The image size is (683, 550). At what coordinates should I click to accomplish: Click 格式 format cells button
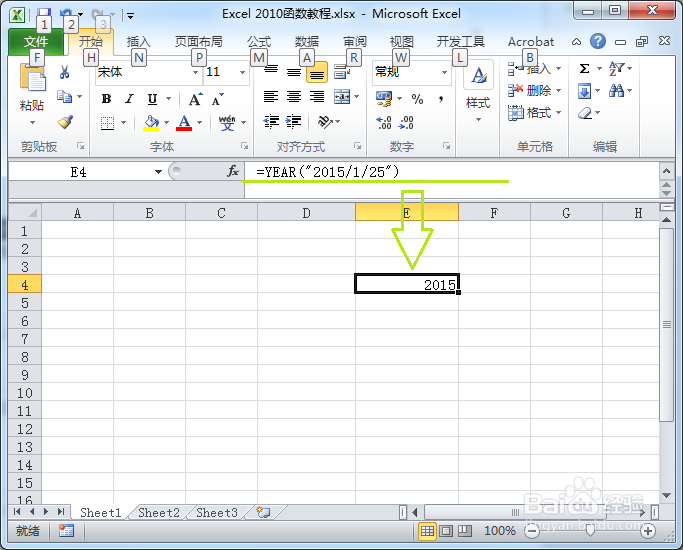[534, 113]
